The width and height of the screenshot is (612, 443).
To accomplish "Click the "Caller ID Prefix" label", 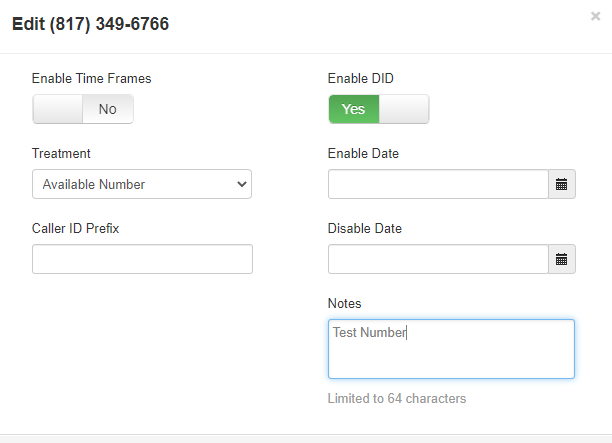I will tap(76, 228).
